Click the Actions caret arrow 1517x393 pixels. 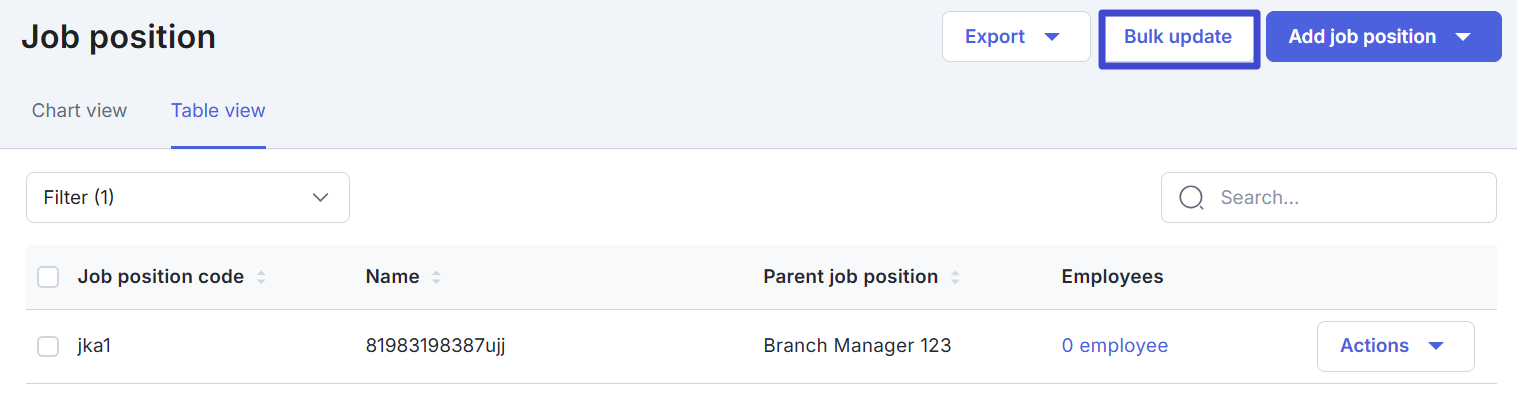1436,346
